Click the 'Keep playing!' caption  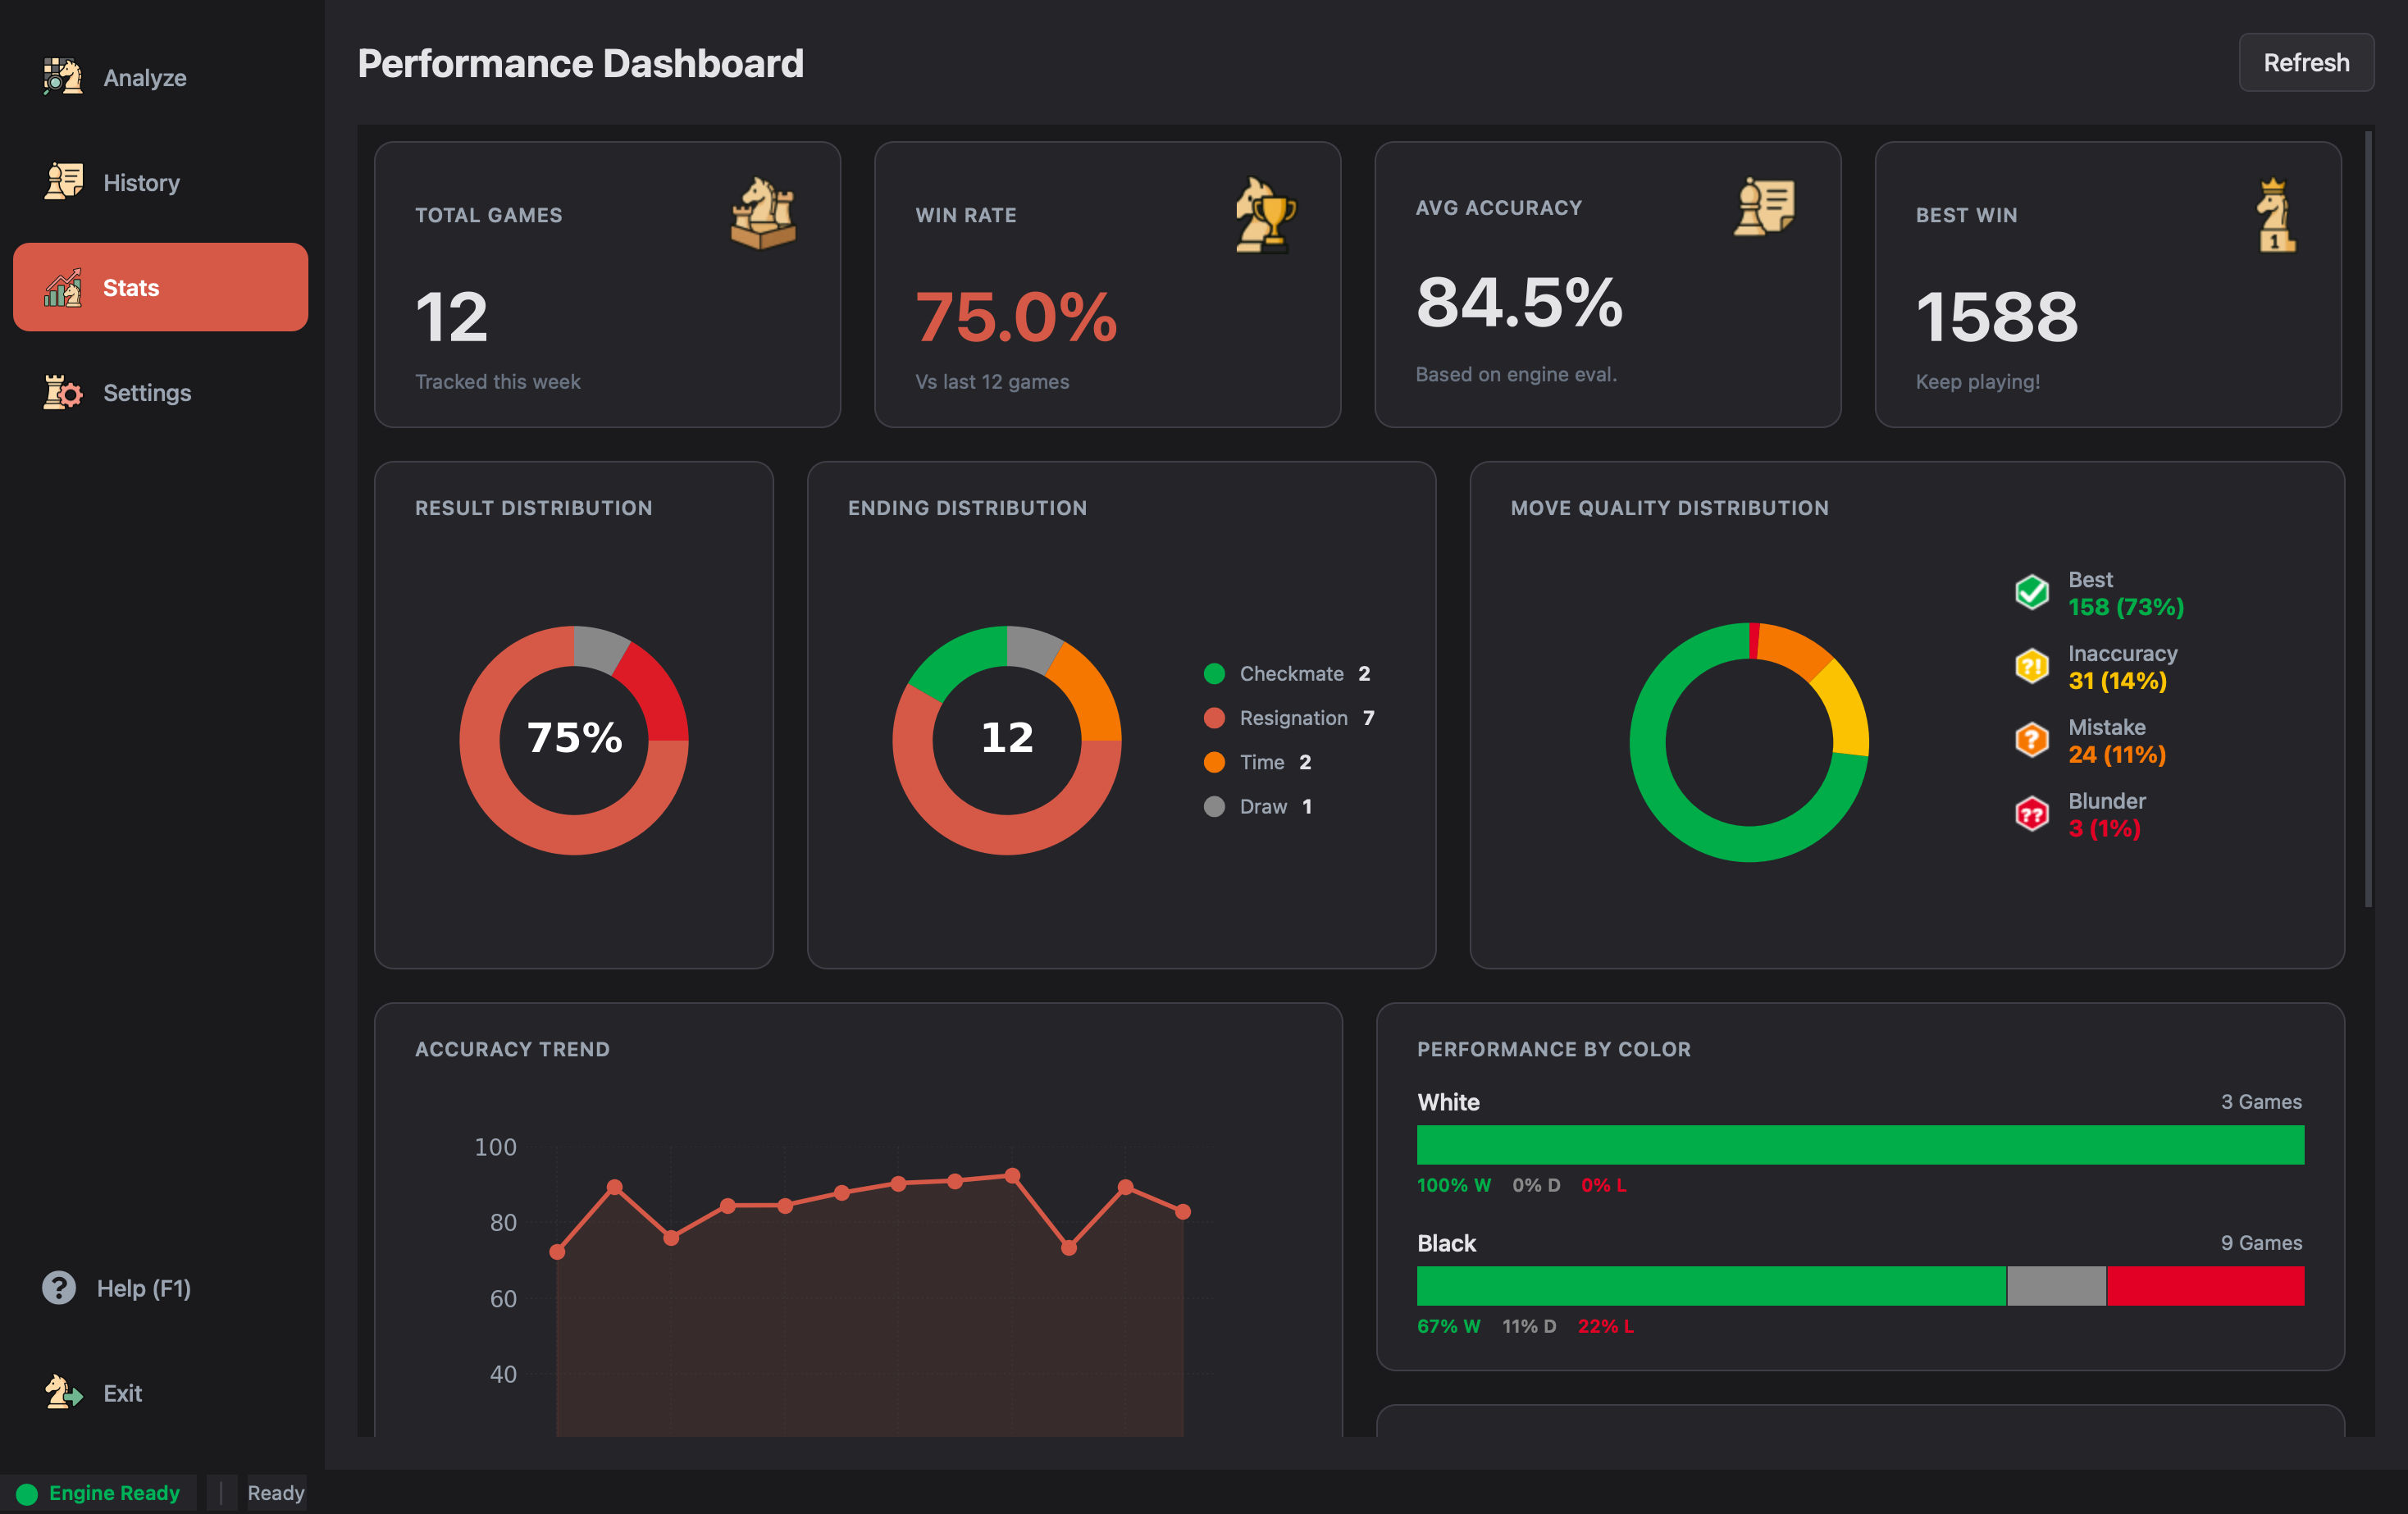pos(1978,382)
